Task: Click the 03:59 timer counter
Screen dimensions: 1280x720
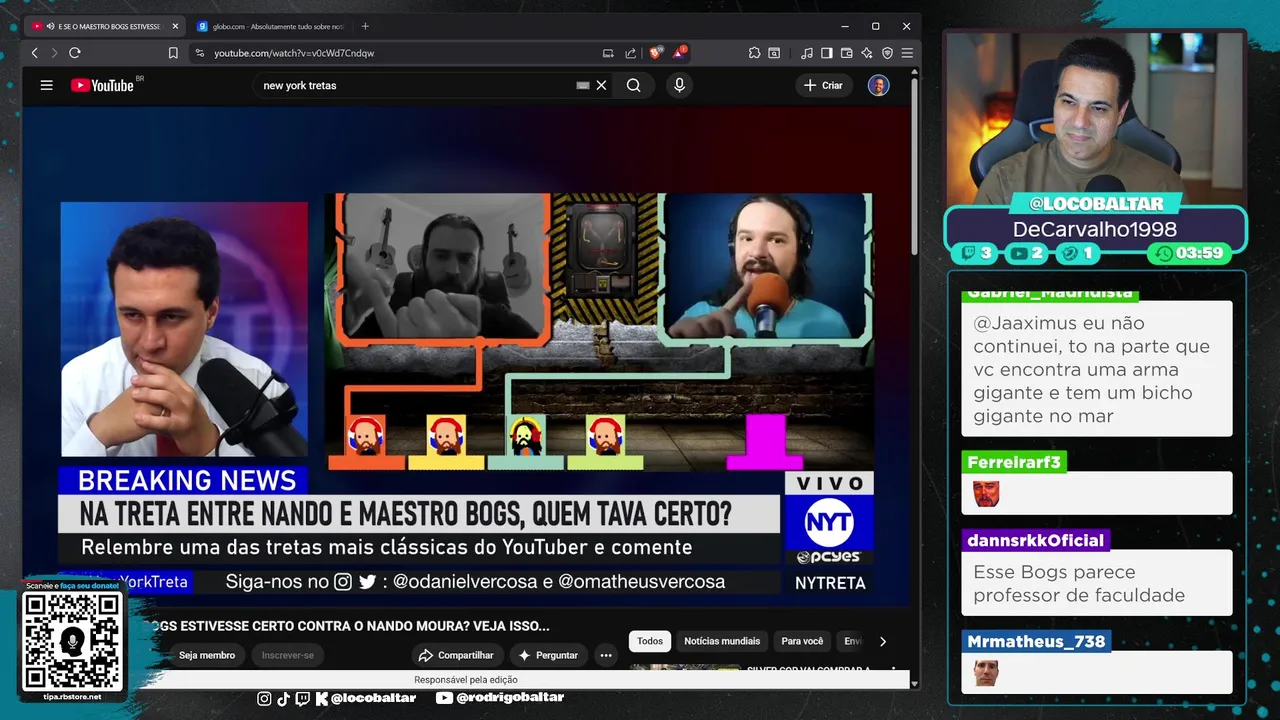Action: point(1190,253)
